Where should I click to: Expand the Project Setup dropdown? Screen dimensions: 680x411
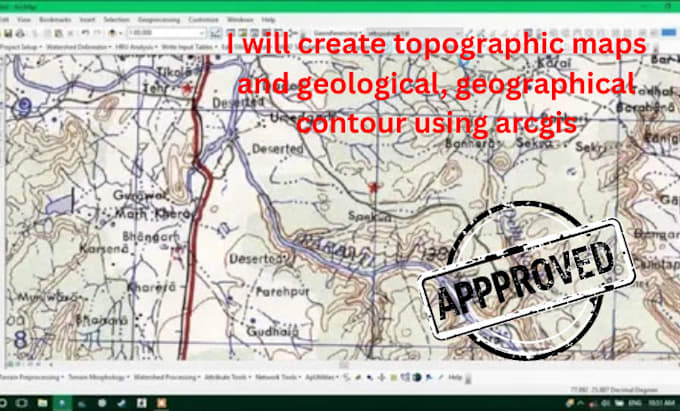[x=19, y=47]
